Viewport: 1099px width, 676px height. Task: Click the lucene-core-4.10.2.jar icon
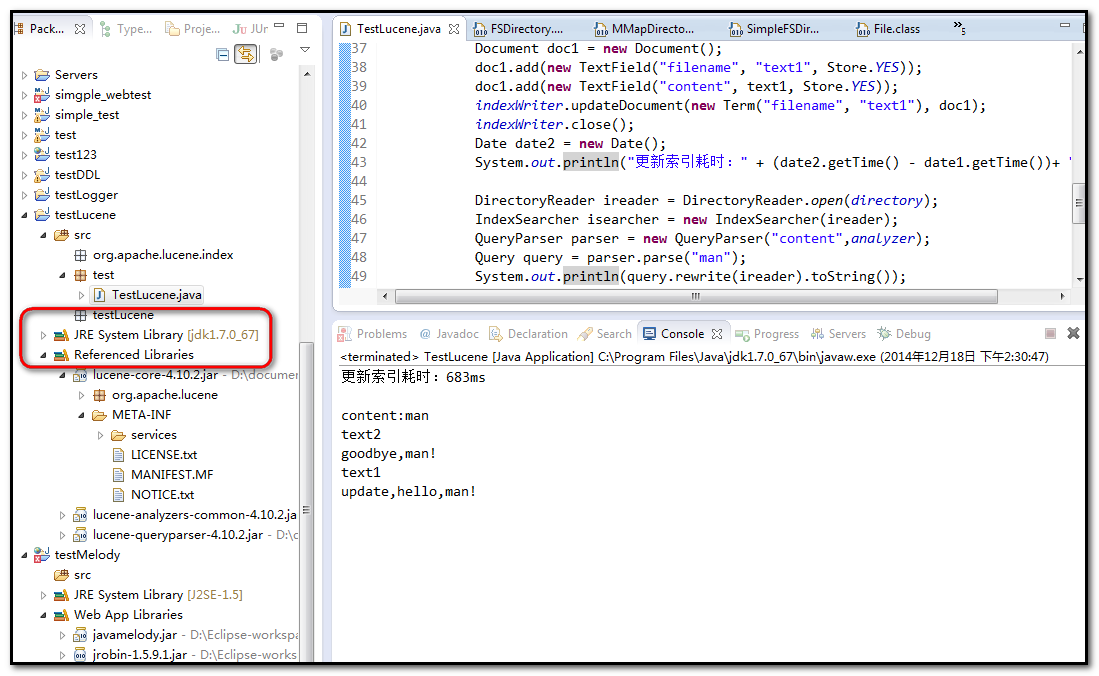point(80,375)
